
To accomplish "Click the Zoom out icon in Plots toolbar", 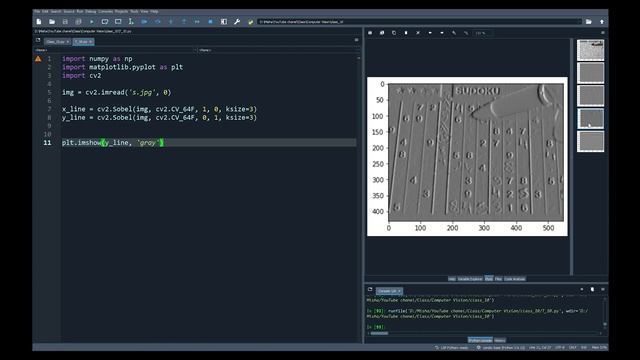I will (466, 33).
